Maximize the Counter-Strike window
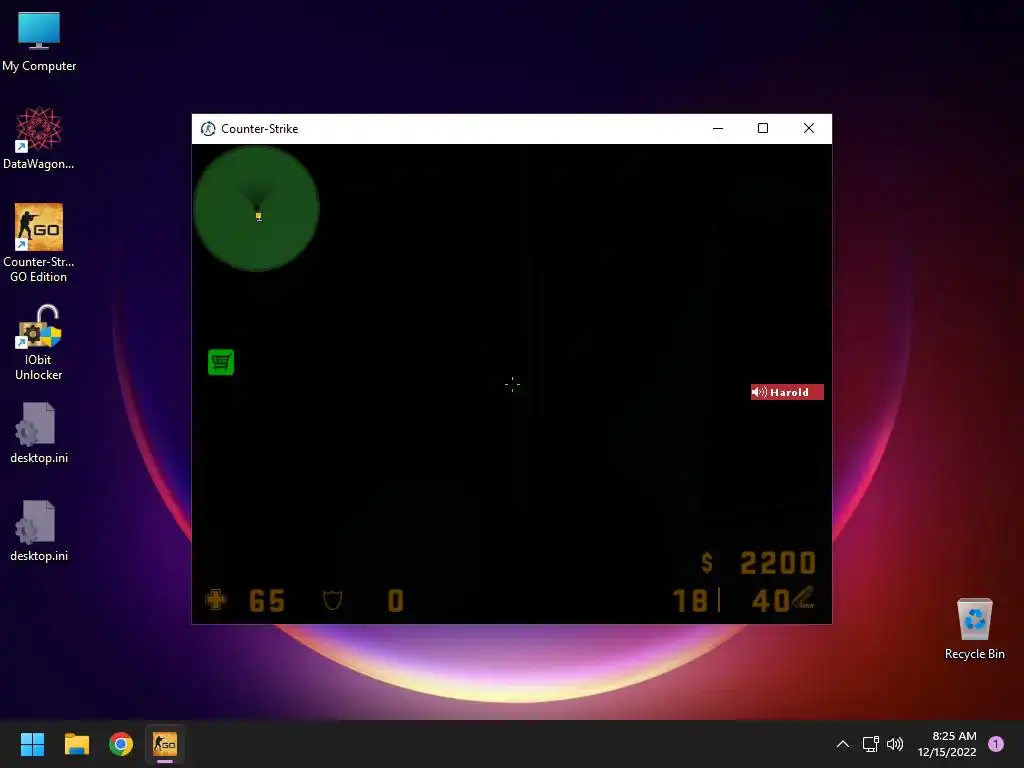Image resolution: width=1024 pixels, height=768 pixels. 763,129
